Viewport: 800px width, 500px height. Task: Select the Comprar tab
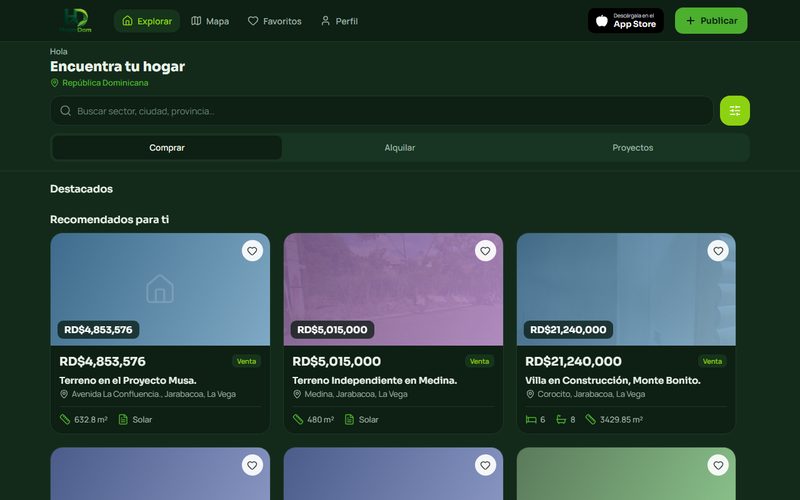tap(167, 147)
